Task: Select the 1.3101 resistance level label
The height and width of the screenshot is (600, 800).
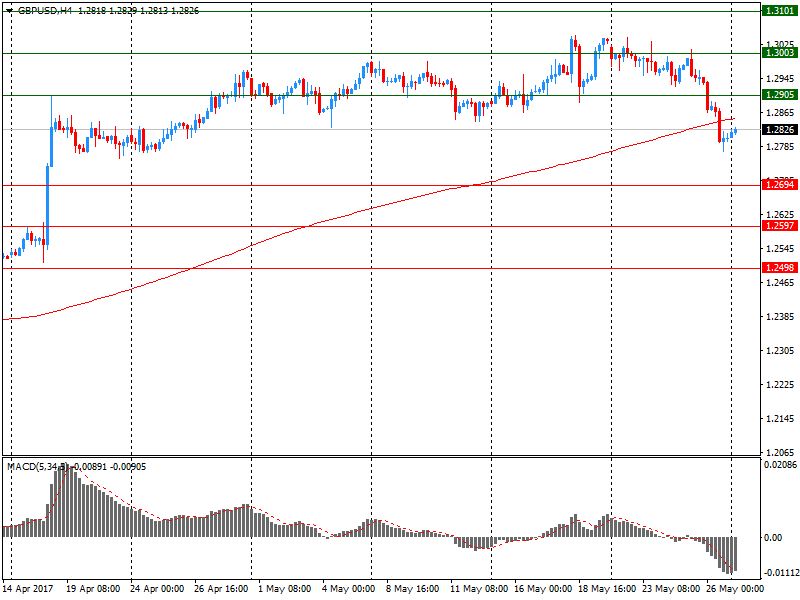Action: tap(780, 11)
